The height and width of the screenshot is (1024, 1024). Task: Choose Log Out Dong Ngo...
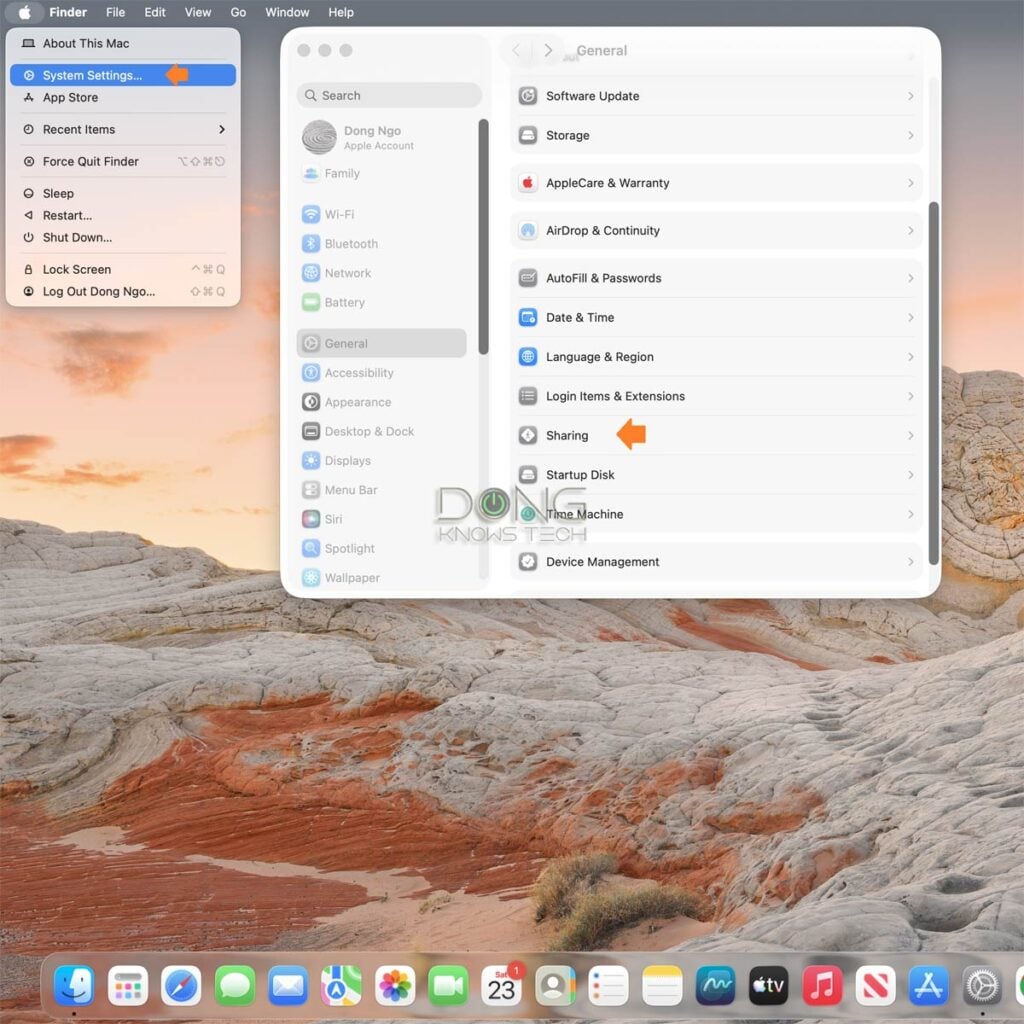point(123,292)
